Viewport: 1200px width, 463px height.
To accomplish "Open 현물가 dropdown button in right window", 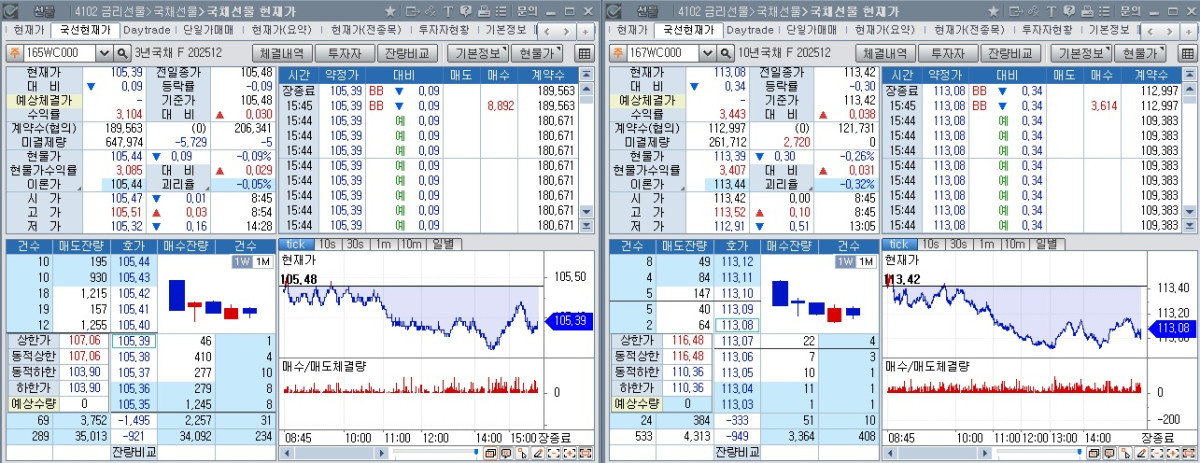I will 1140,53.
